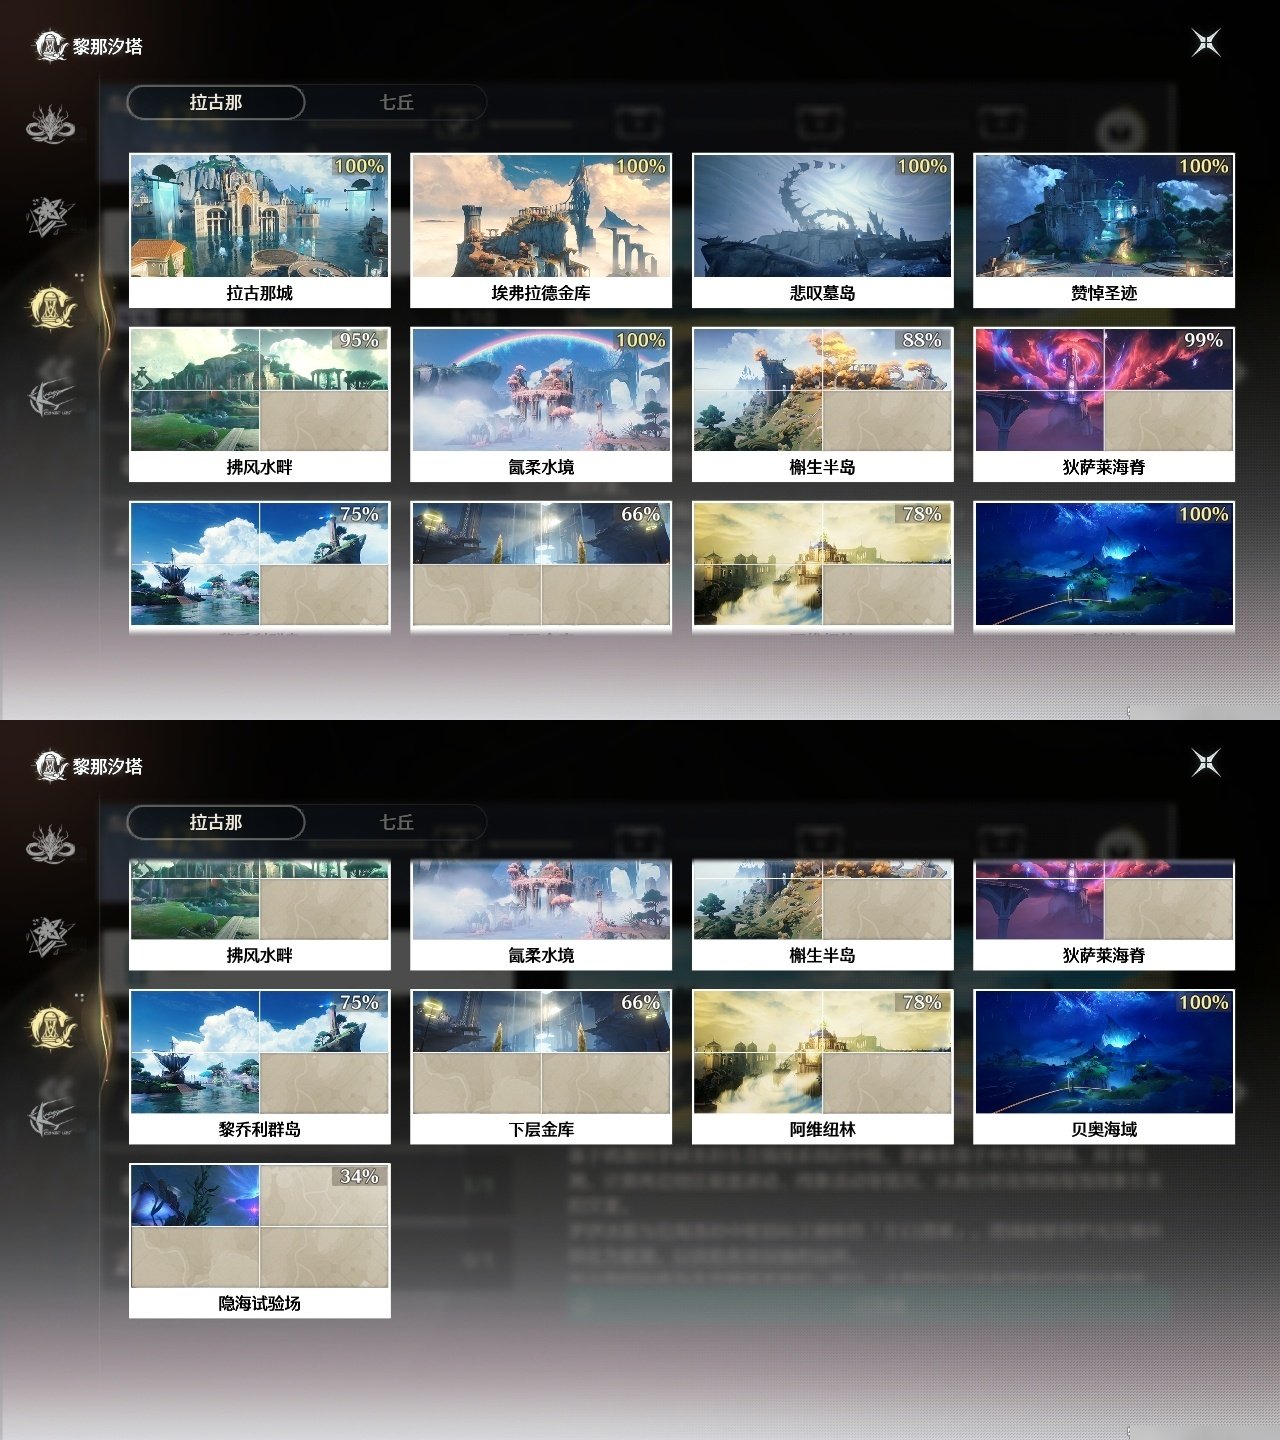Click the 99% exploration progress badge
Image resolution: width=1280 pixels, height=1440 pixels.
(1204, 340)
